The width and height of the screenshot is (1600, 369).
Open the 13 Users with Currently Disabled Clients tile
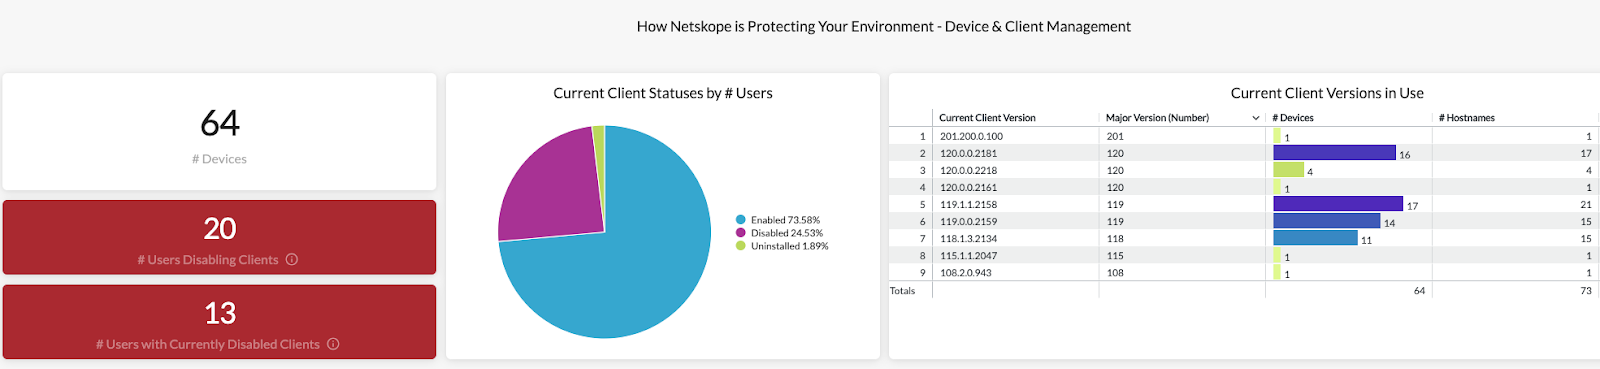pyautogui.click(x=220, y=322)
